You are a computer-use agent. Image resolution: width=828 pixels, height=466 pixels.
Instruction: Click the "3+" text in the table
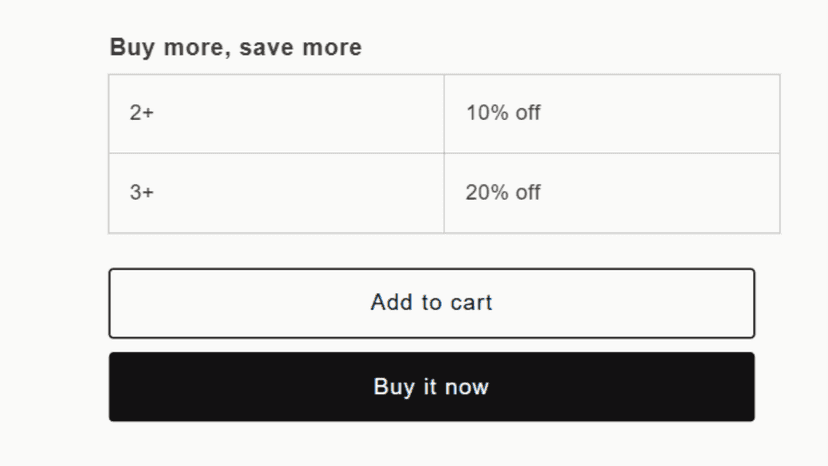[x=142, y=192]
